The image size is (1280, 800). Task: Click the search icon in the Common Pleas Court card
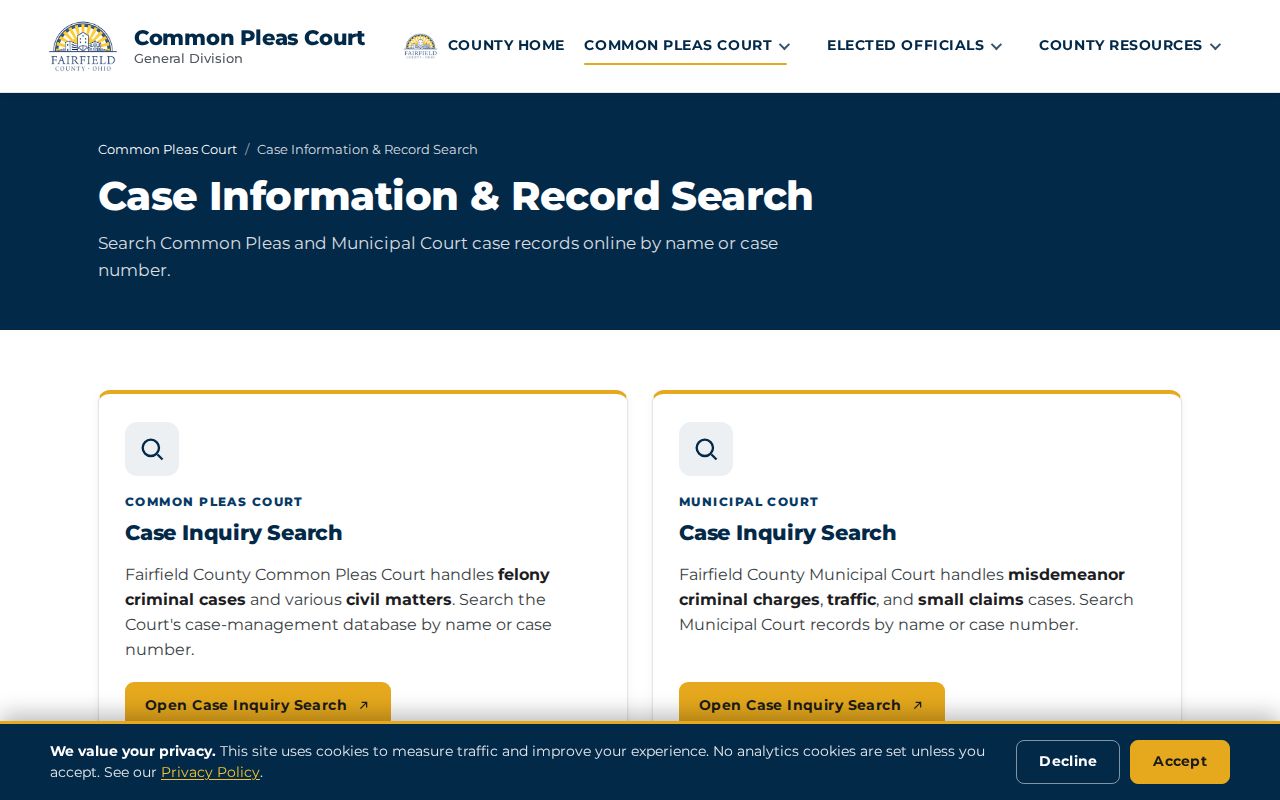pyautogui.click(x=152, y=449)
